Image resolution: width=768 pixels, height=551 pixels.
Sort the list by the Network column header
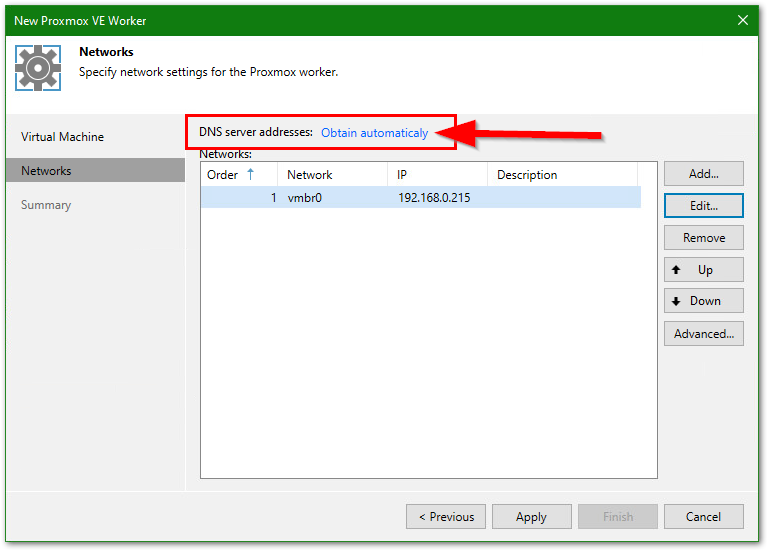[x=310, y=175]
